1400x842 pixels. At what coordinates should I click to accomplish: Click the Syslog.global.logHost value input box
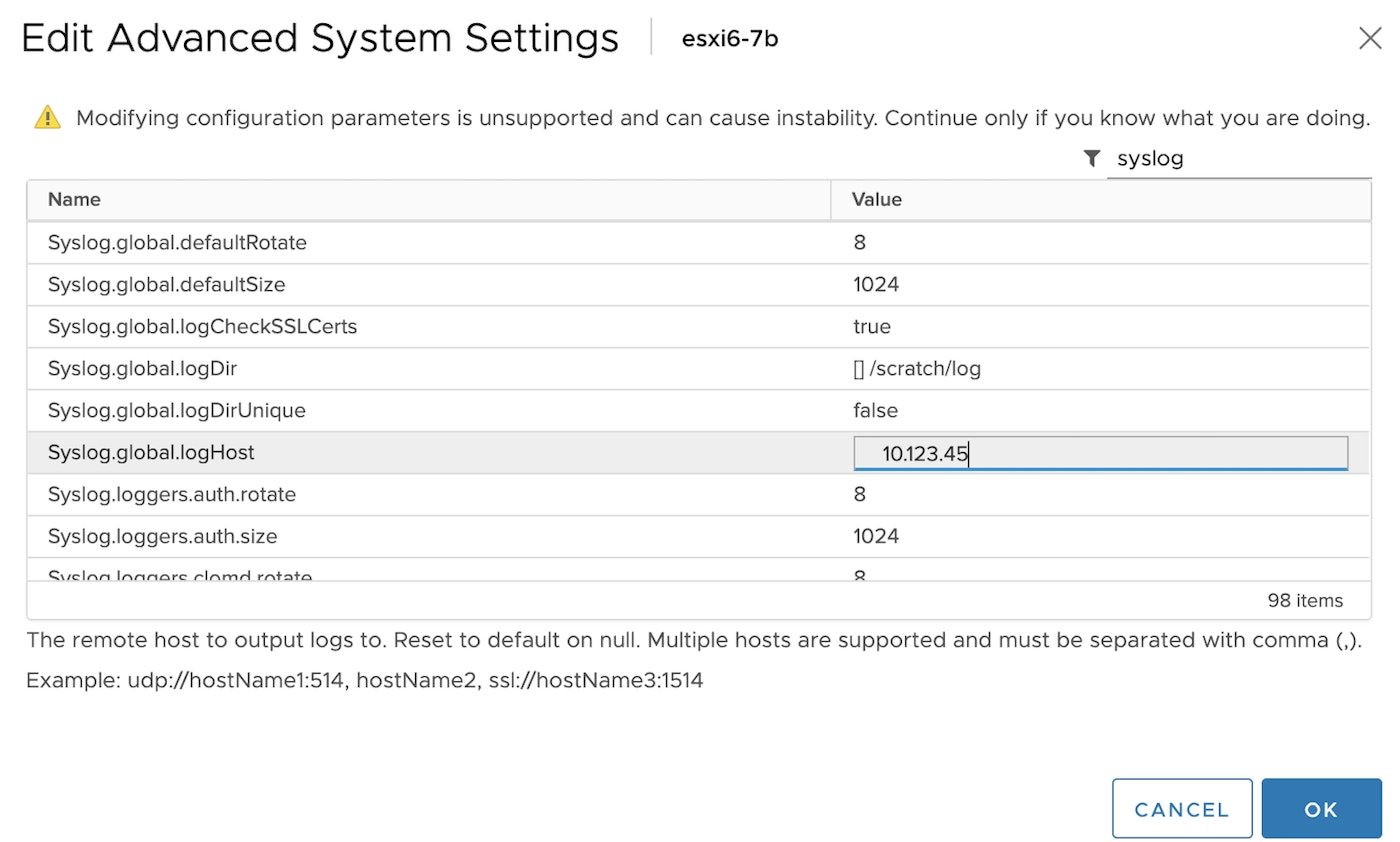1100,452
